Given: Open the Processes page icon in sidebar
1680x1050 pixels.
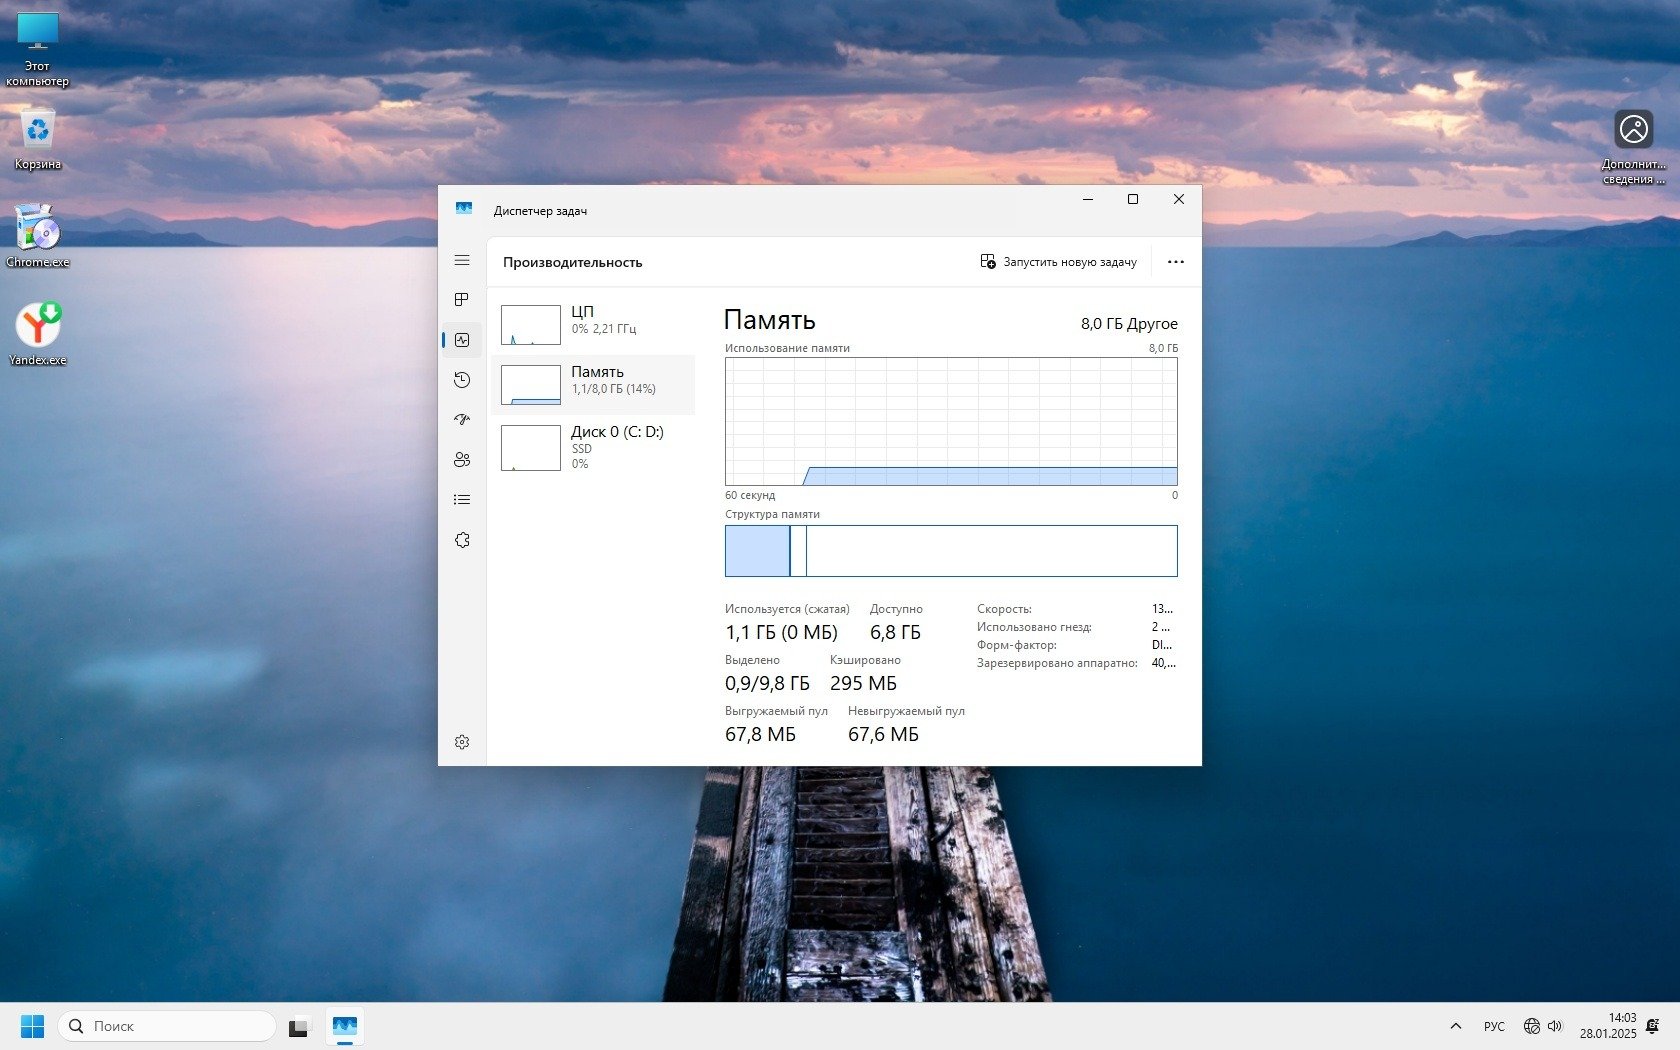Looking at the screenshot, I should click(x=461, y=300).
